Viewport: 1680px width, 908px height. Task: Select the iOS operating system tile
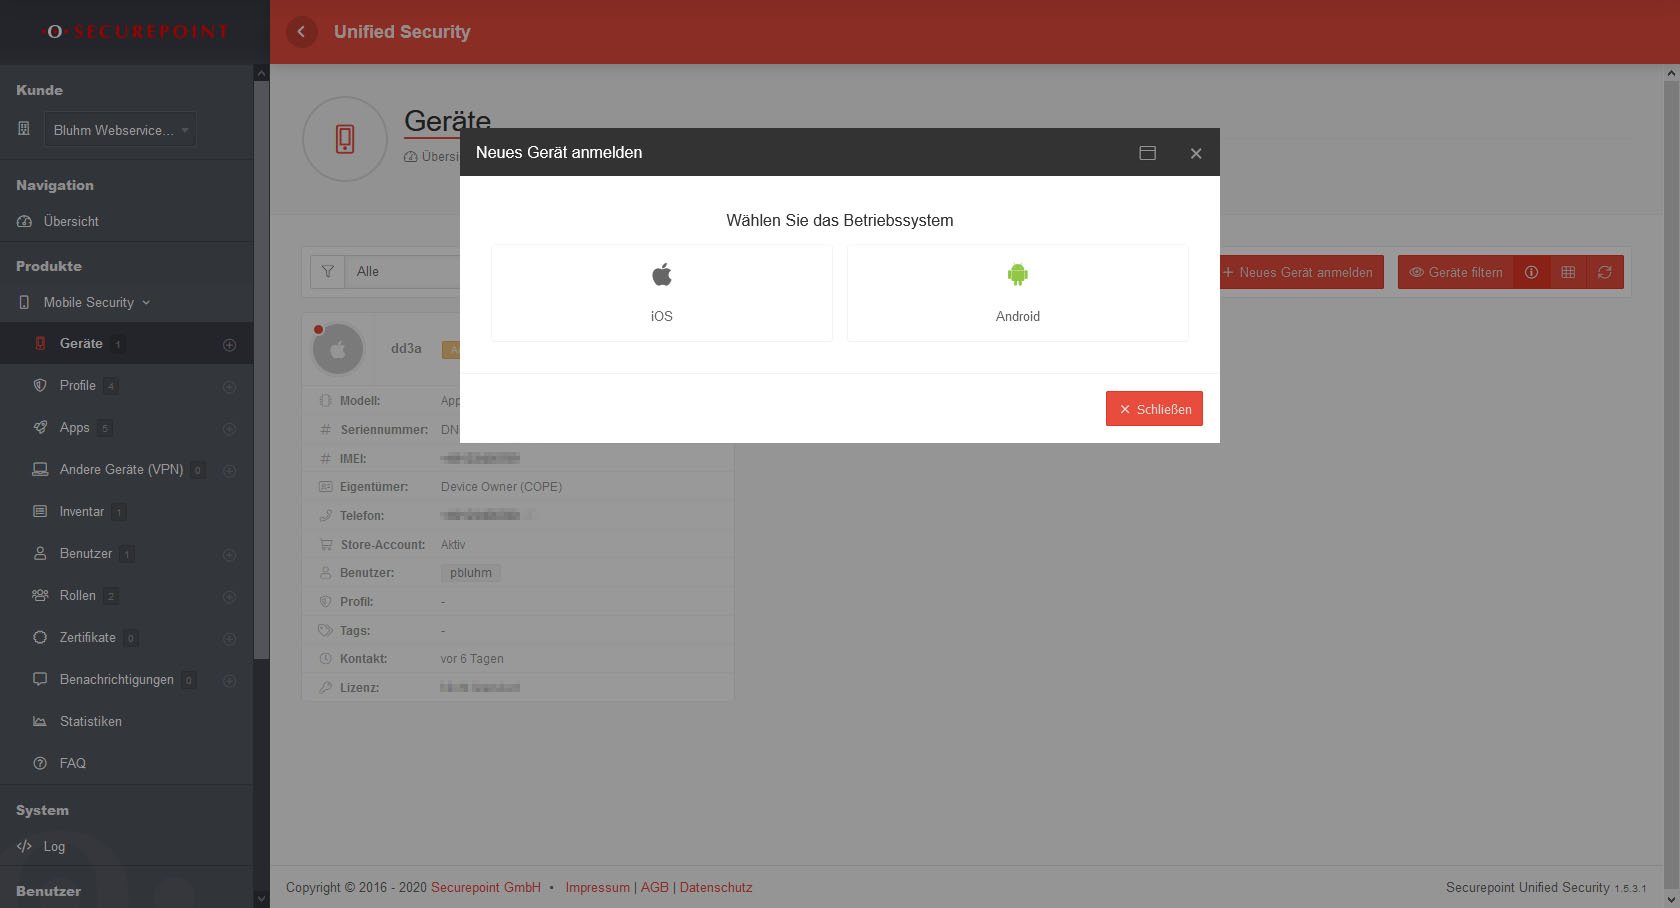[x=661, y=293]
